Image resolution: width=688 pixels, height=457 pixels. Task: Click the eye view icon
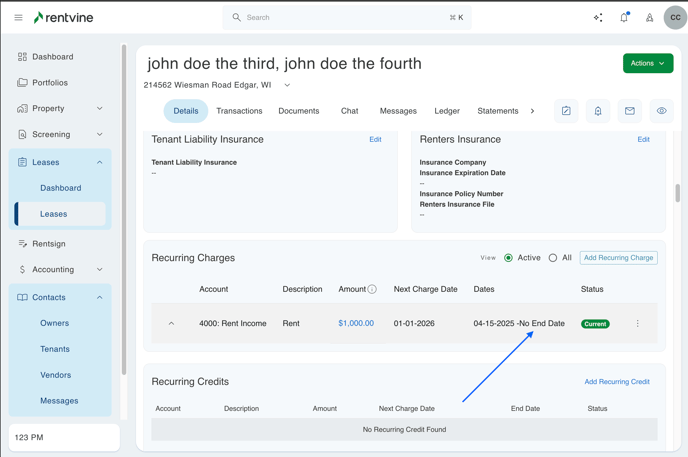pyautogui.click(x=661, y=111)
